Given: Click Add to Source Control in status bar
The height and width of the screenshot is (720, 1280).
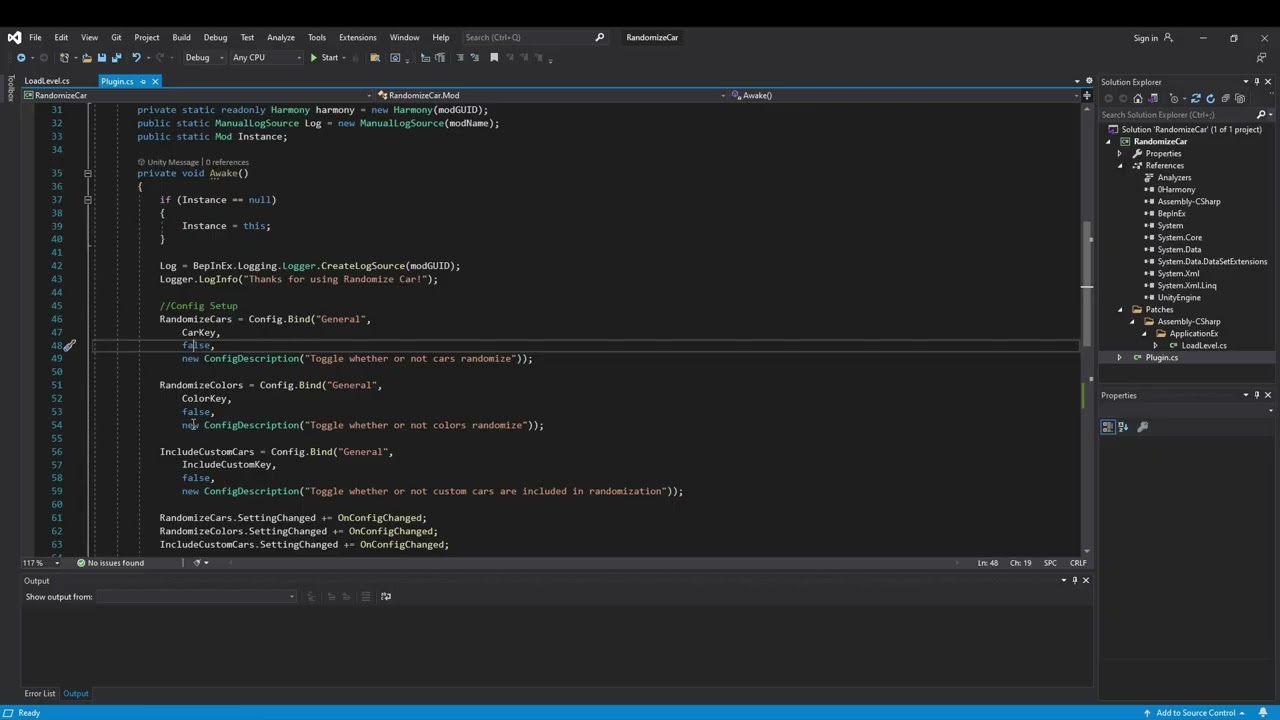Looking at the screenshot, I should click(1195, 713).
